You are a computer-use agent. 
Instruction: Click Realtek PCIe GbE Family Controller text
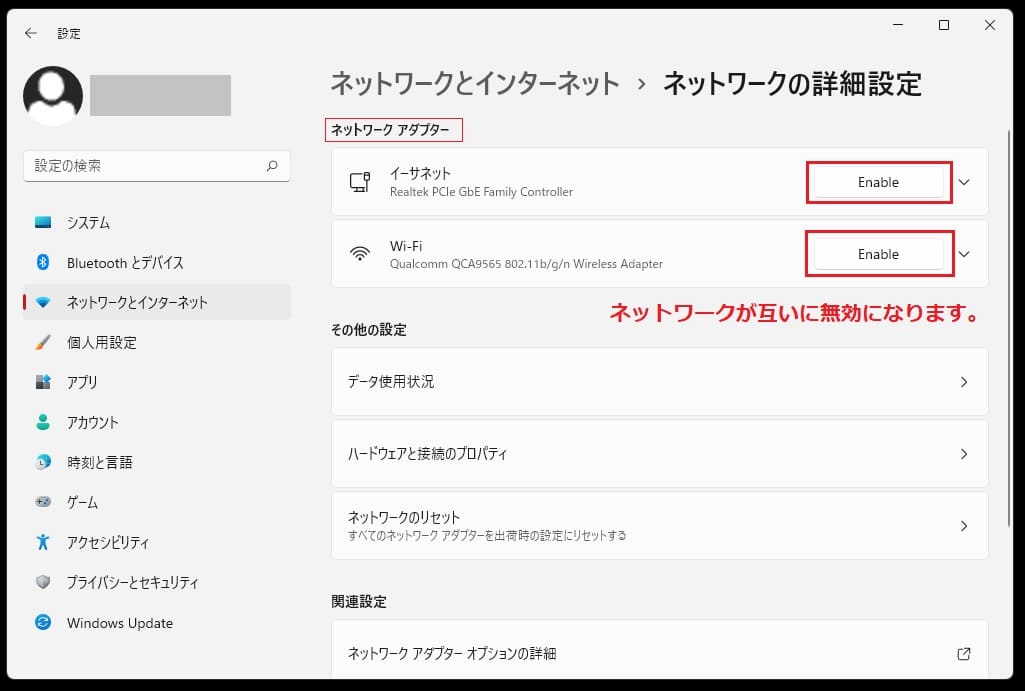[x=481, y=192]
